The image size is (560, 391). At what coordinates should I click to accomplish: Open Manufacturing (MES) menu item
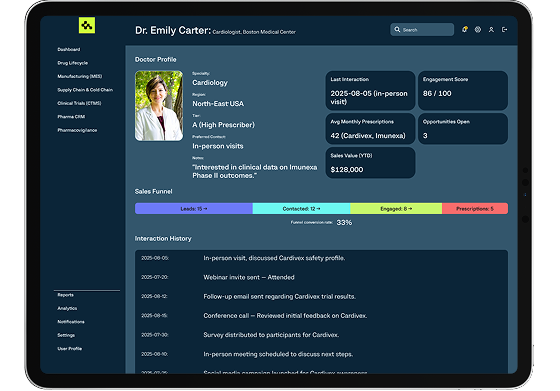pyautogui.click(x=80, y=76)
